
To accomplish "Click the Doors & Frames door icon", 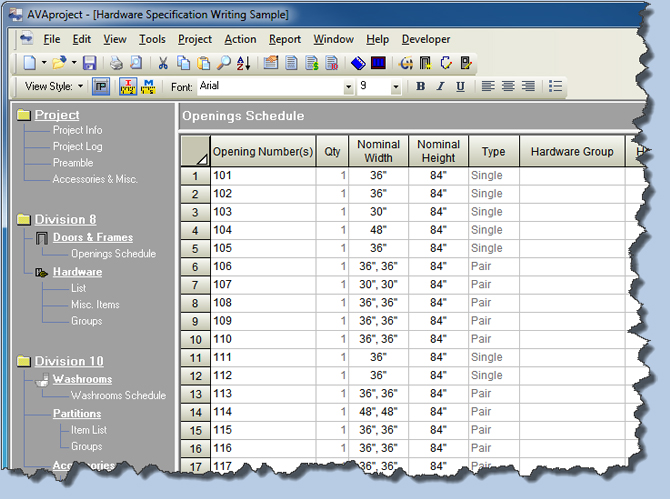I will pos(41,238).
